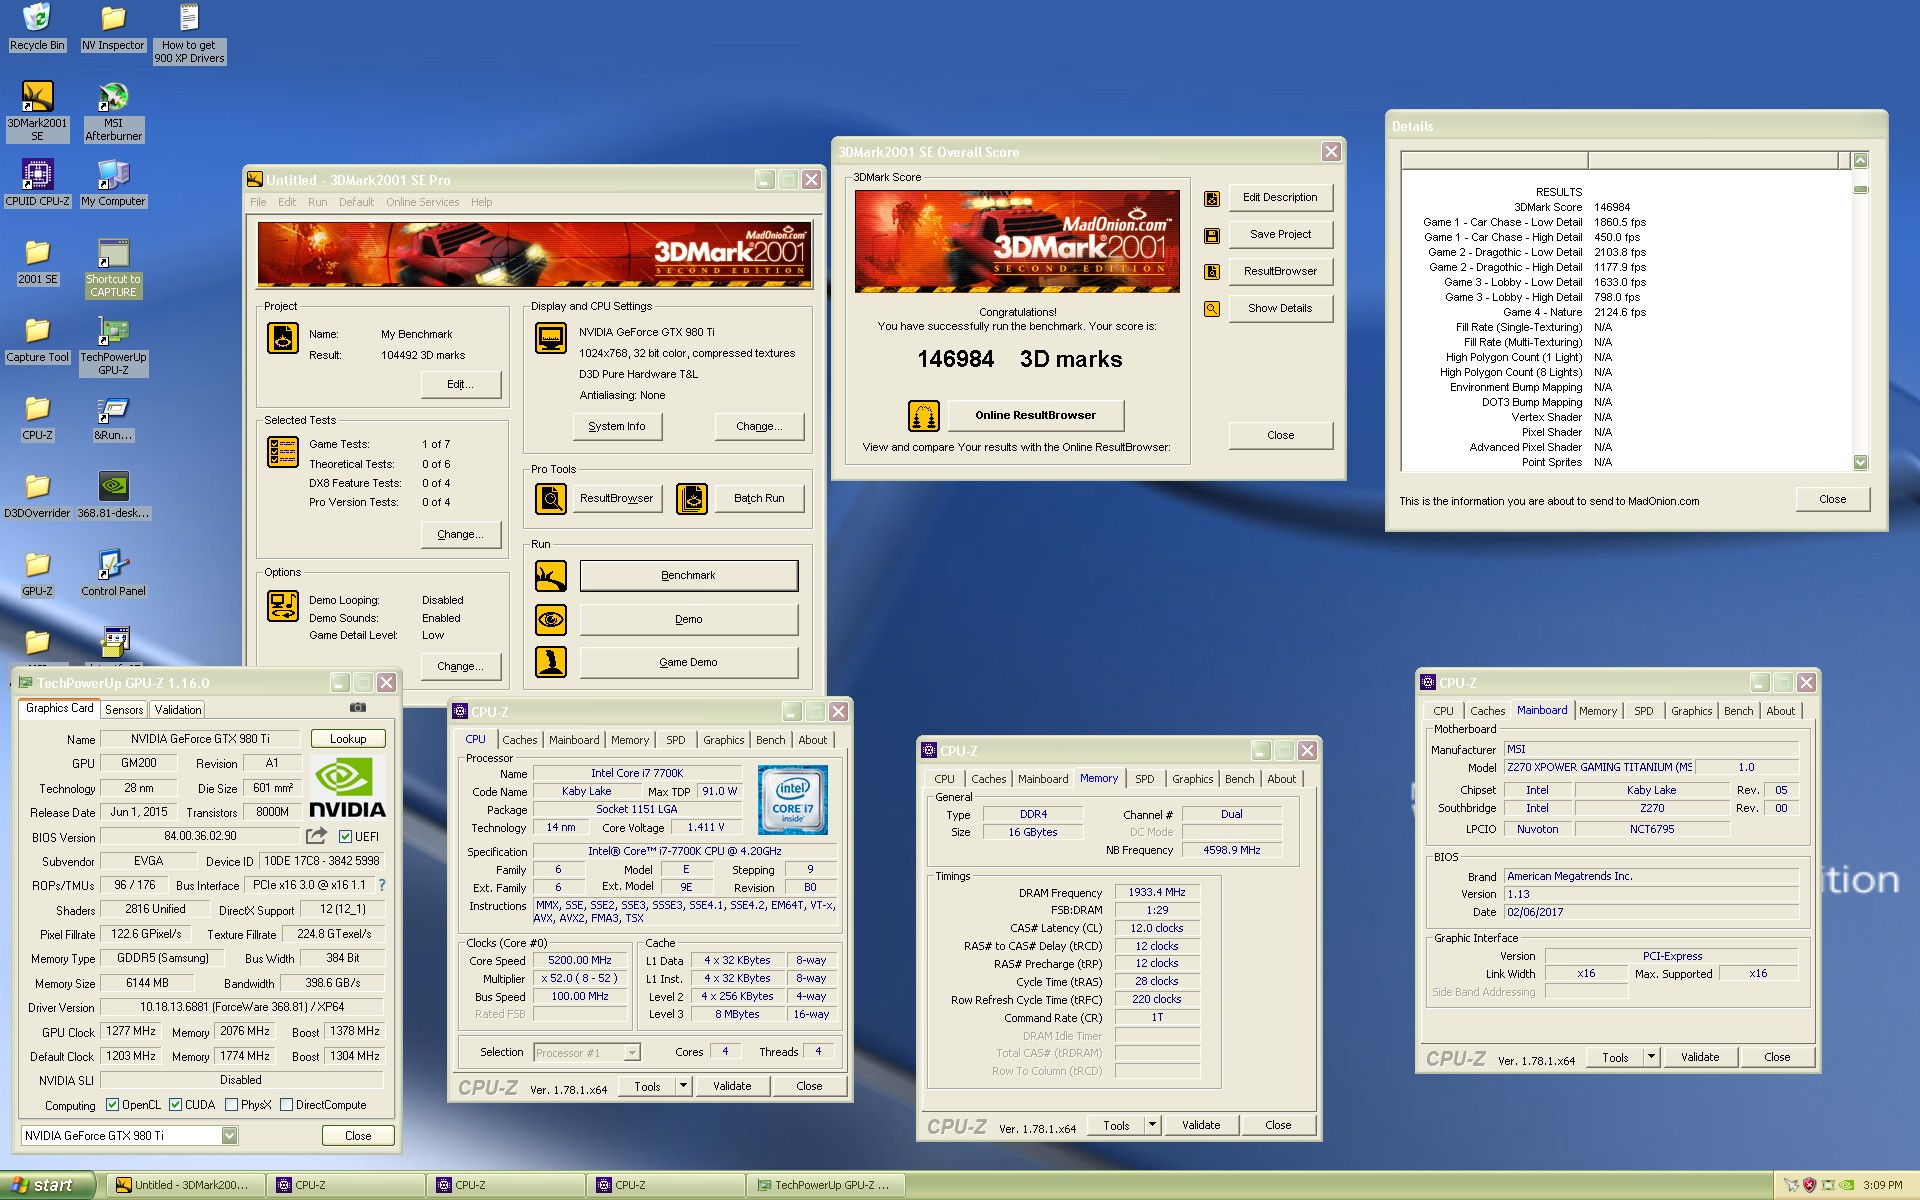Click the Bus Interface question mark in GPU-Z

click(x=381, y=885)
